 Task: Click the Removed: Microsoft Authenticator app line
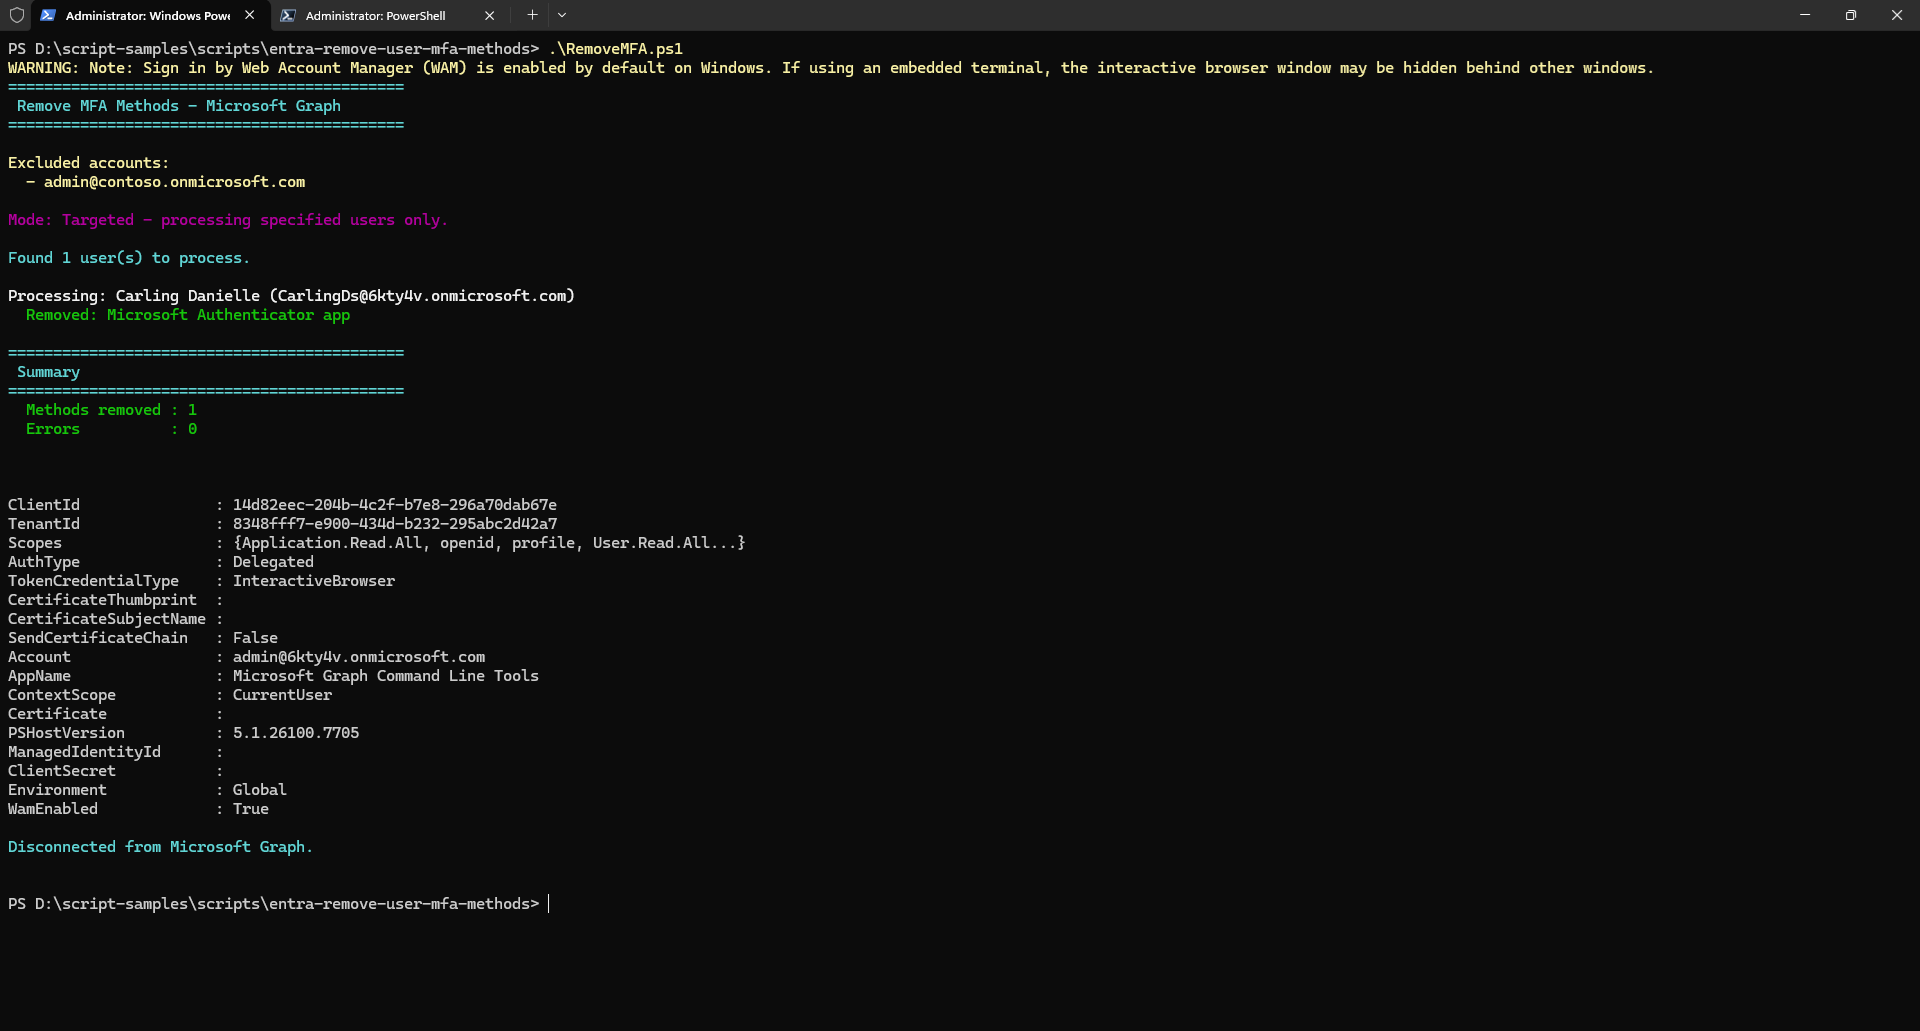click(187, 315)
